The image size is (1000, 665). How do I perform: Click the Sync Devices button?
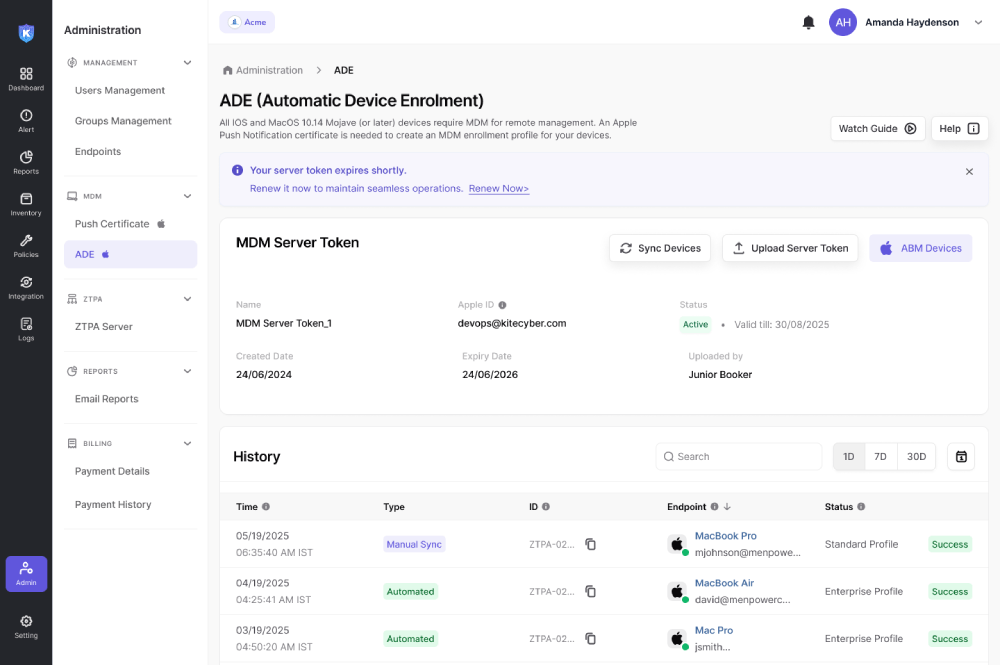click(x=660, y=248)
